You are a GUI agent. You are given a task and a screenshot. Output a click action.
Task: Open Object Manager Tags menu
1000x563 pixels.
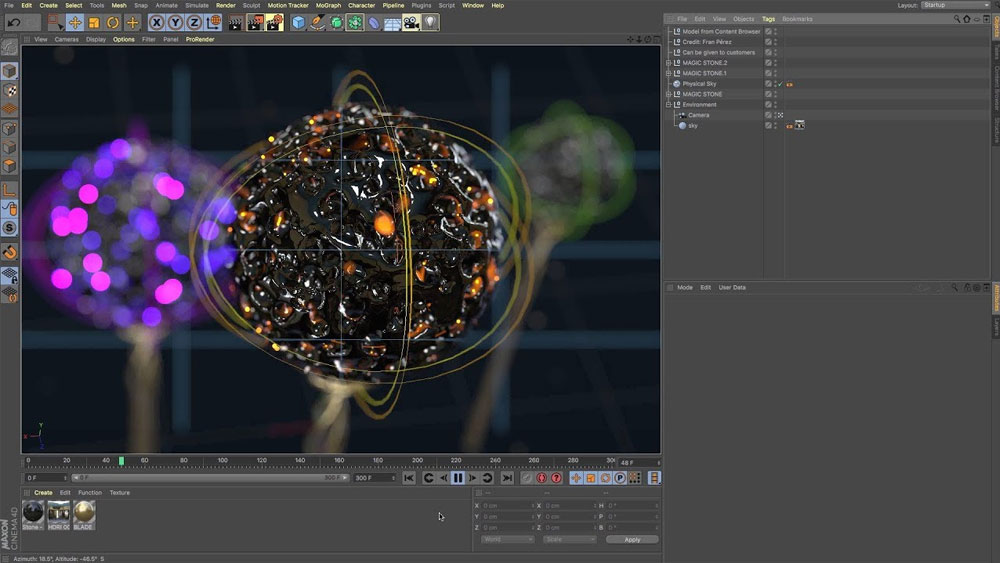(x=768, y=19)
